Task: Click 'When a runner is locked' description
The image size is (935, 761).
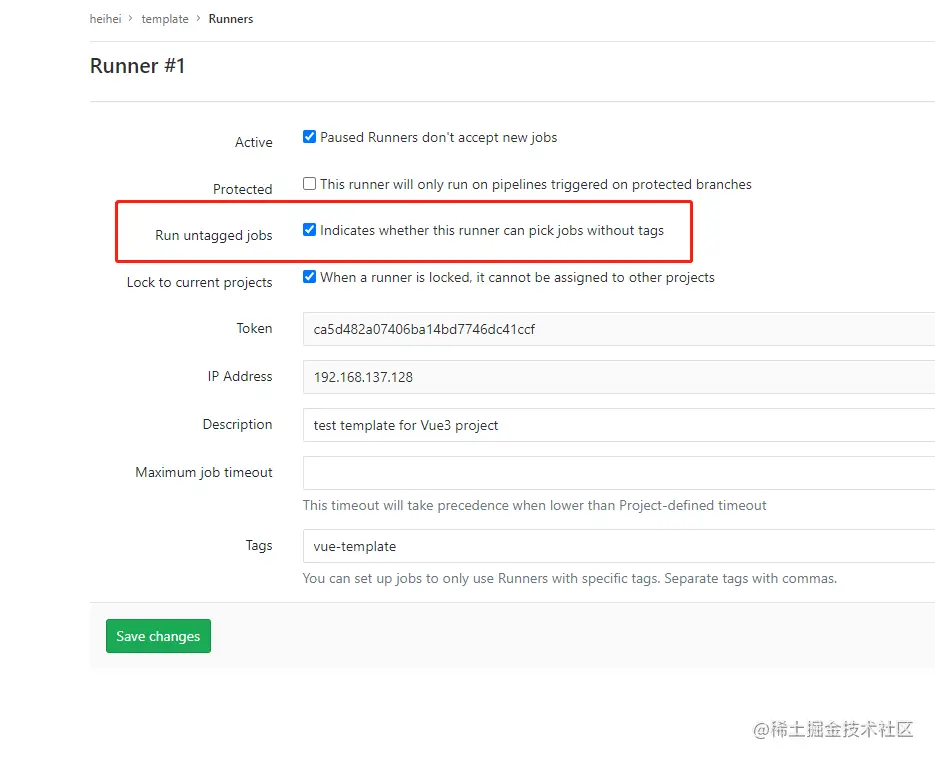Action: [517, 277]
